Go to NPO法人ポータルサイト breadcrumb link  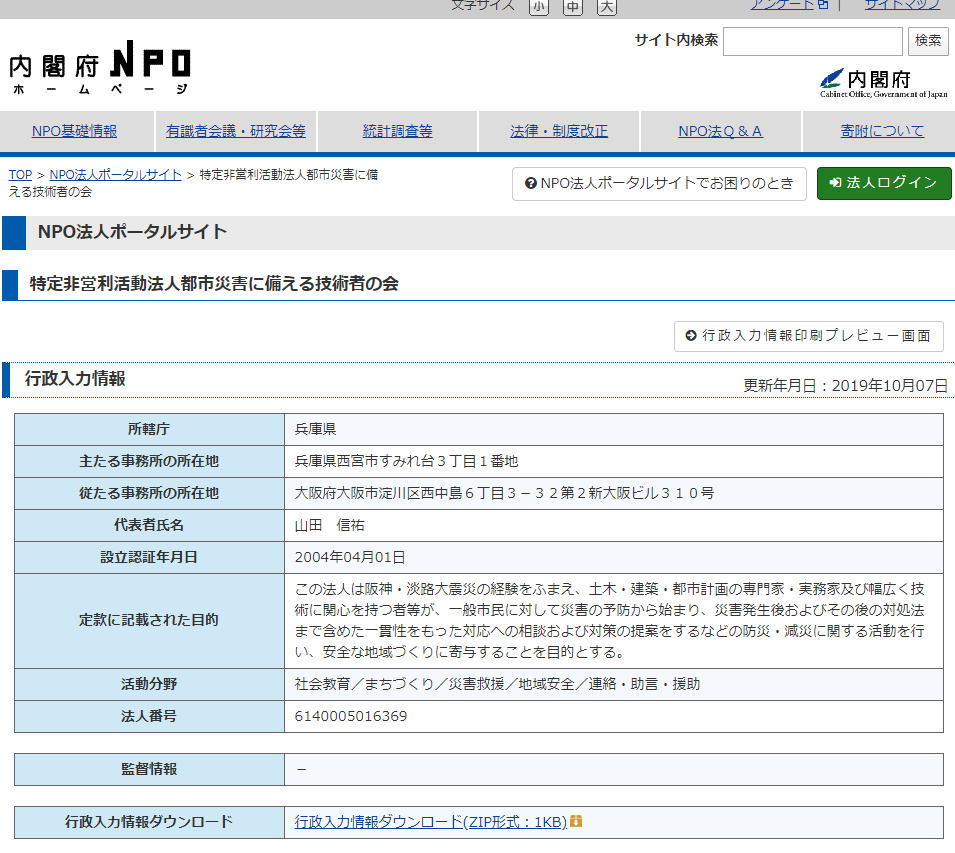click(x=115, y=175)
